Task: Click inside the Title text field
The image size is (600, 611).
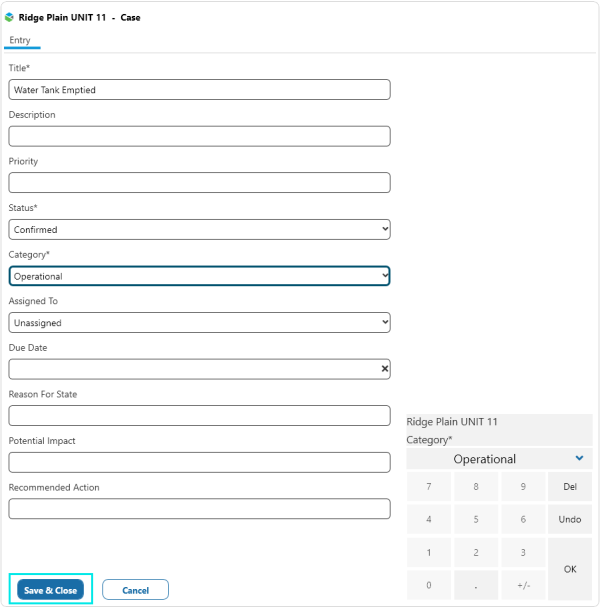Action: (199, 90)
